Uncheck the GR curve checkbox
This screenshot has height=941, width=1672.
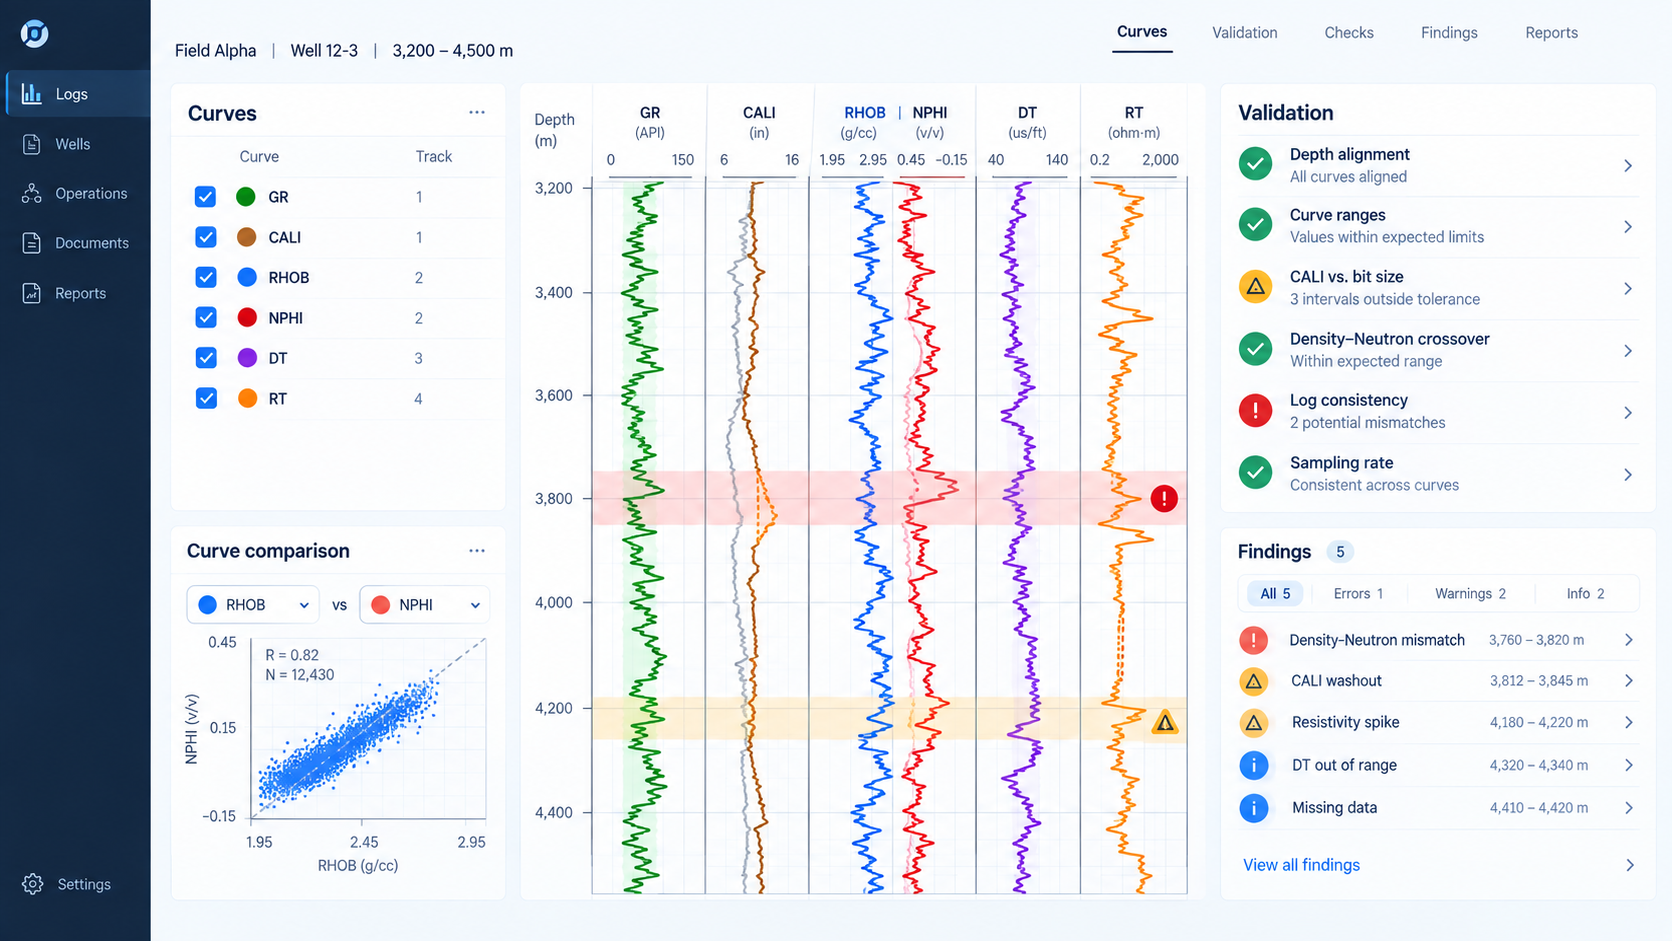pyautogui.click(x=206, y=197)
